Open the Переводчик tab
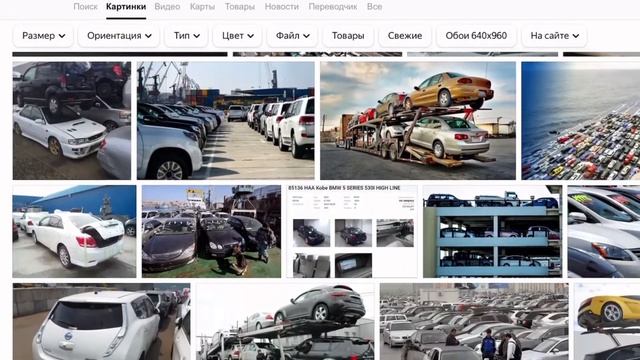This screenshot has width=640, height=360. 333,7
